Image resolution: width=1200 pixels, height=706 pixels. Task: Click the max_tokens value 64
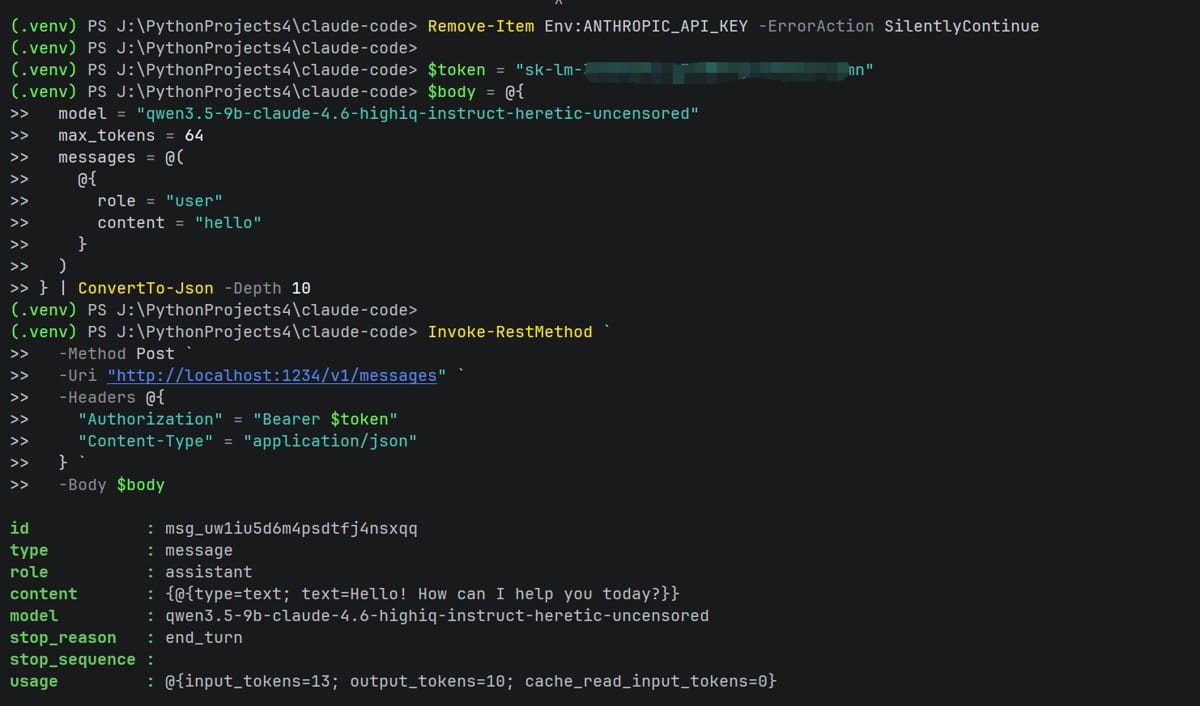pos(194,136)
